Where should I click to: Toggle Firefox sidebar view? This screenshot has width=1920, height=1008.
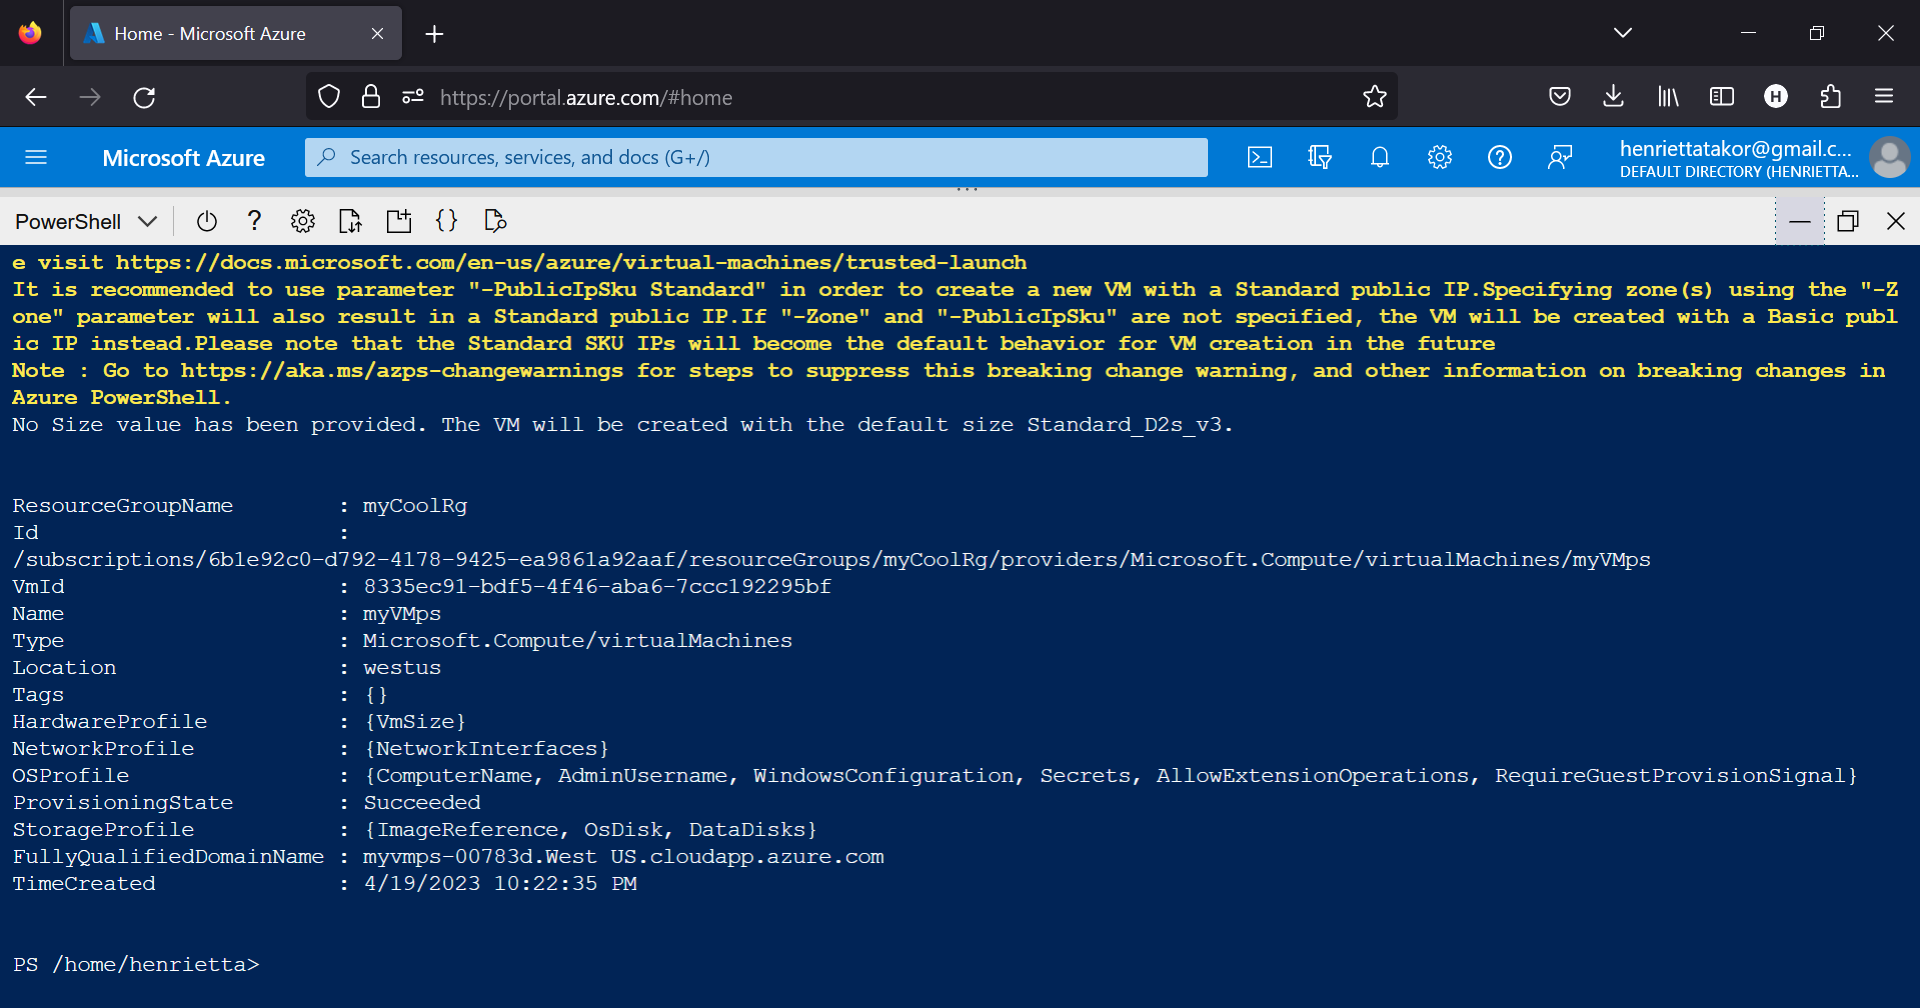point(1722,97)
